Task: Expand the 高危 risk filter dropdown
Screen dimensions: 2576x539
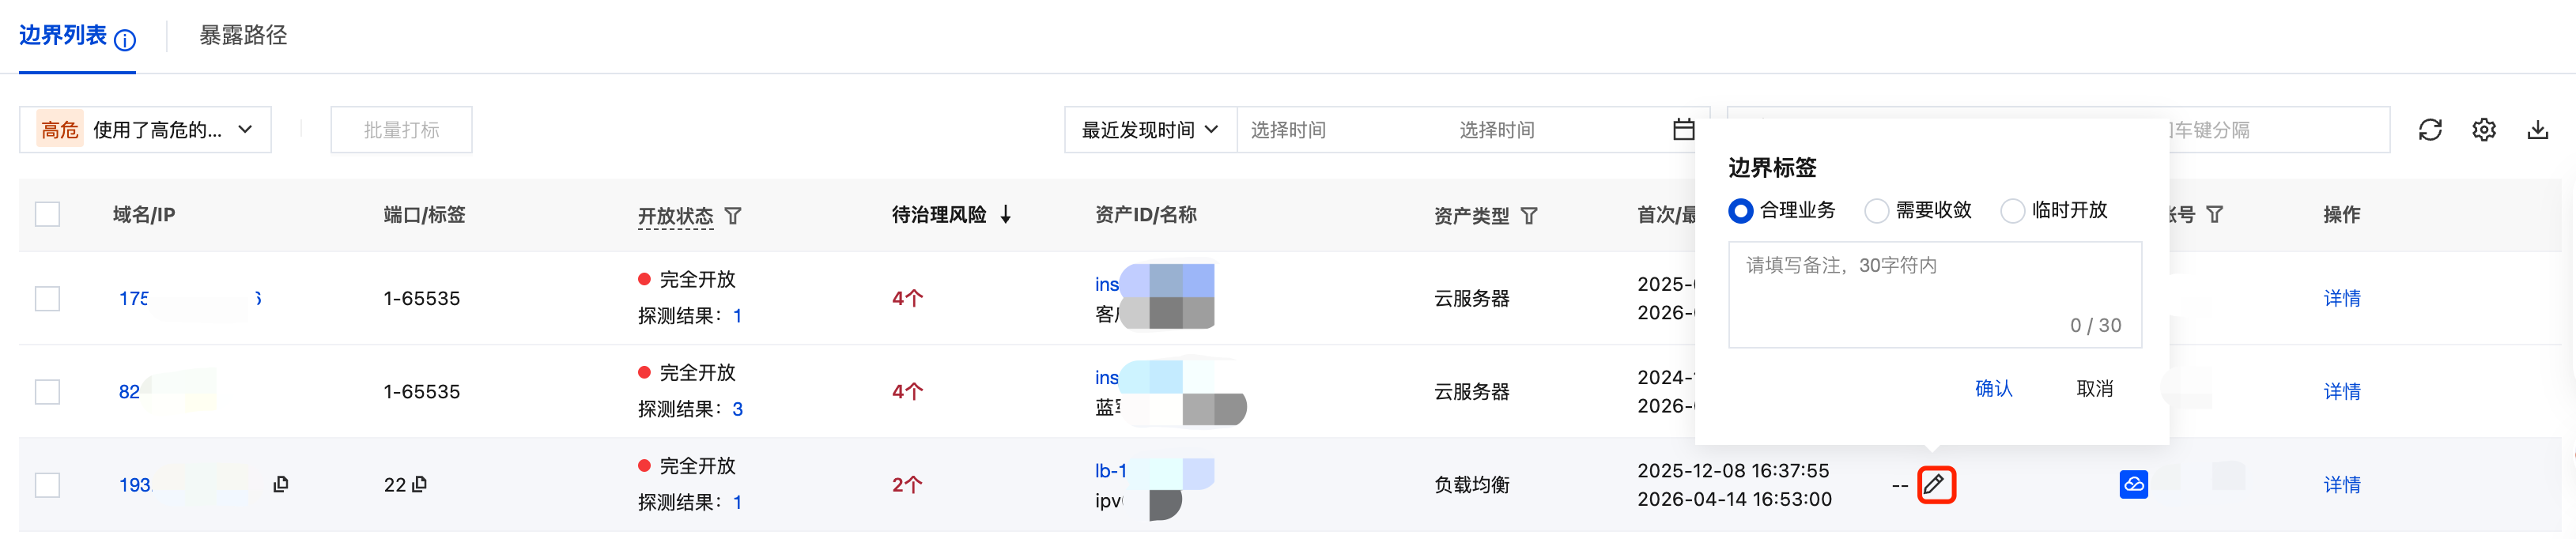Action: (x=145, y=130)
